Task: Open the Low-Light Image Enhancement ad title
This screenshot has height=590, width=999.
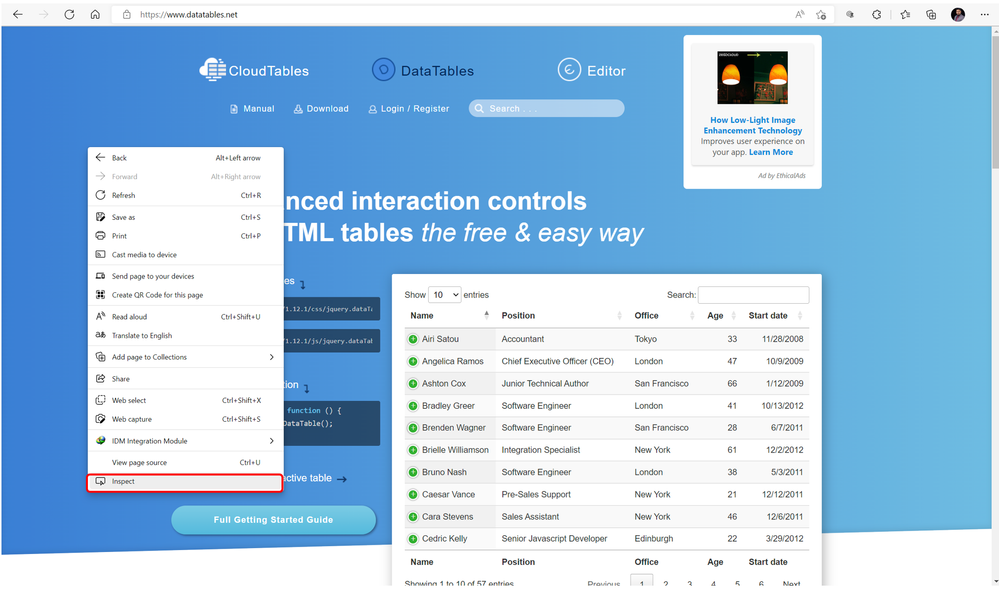Action: [752, 125]
